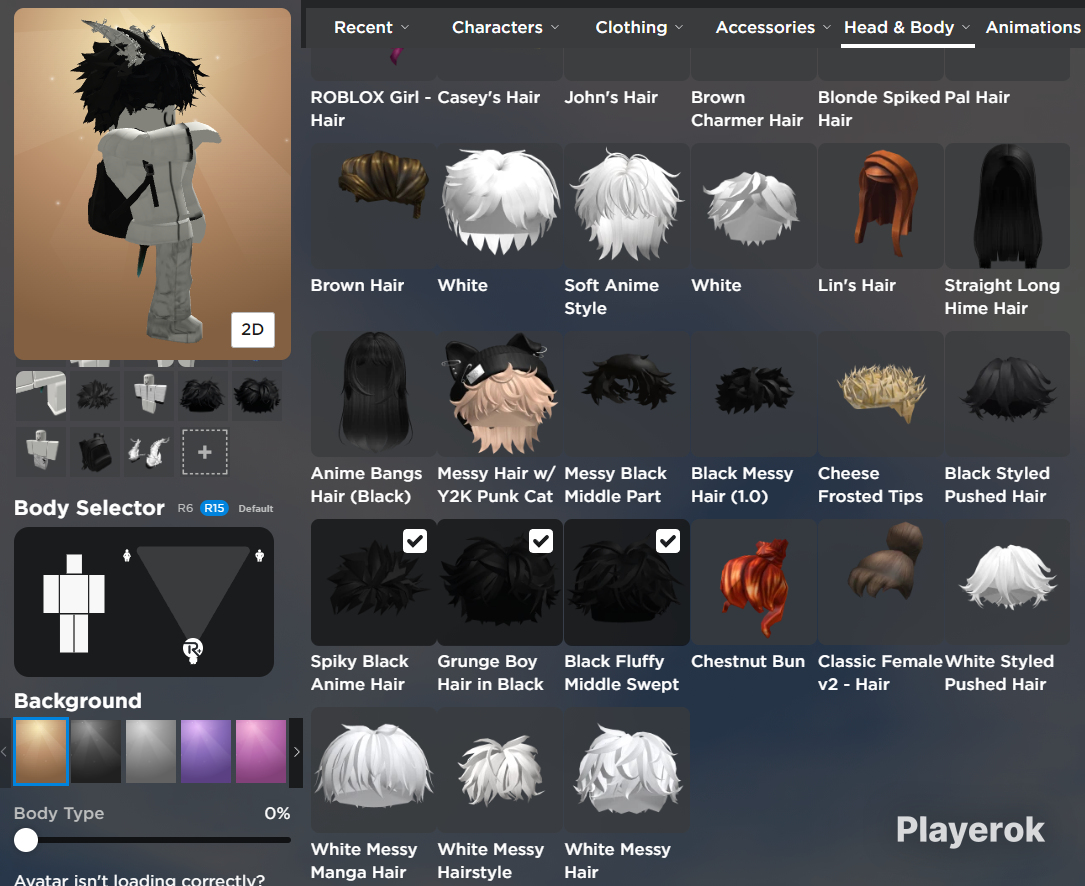Select R6 body option

tap(185, 508)
